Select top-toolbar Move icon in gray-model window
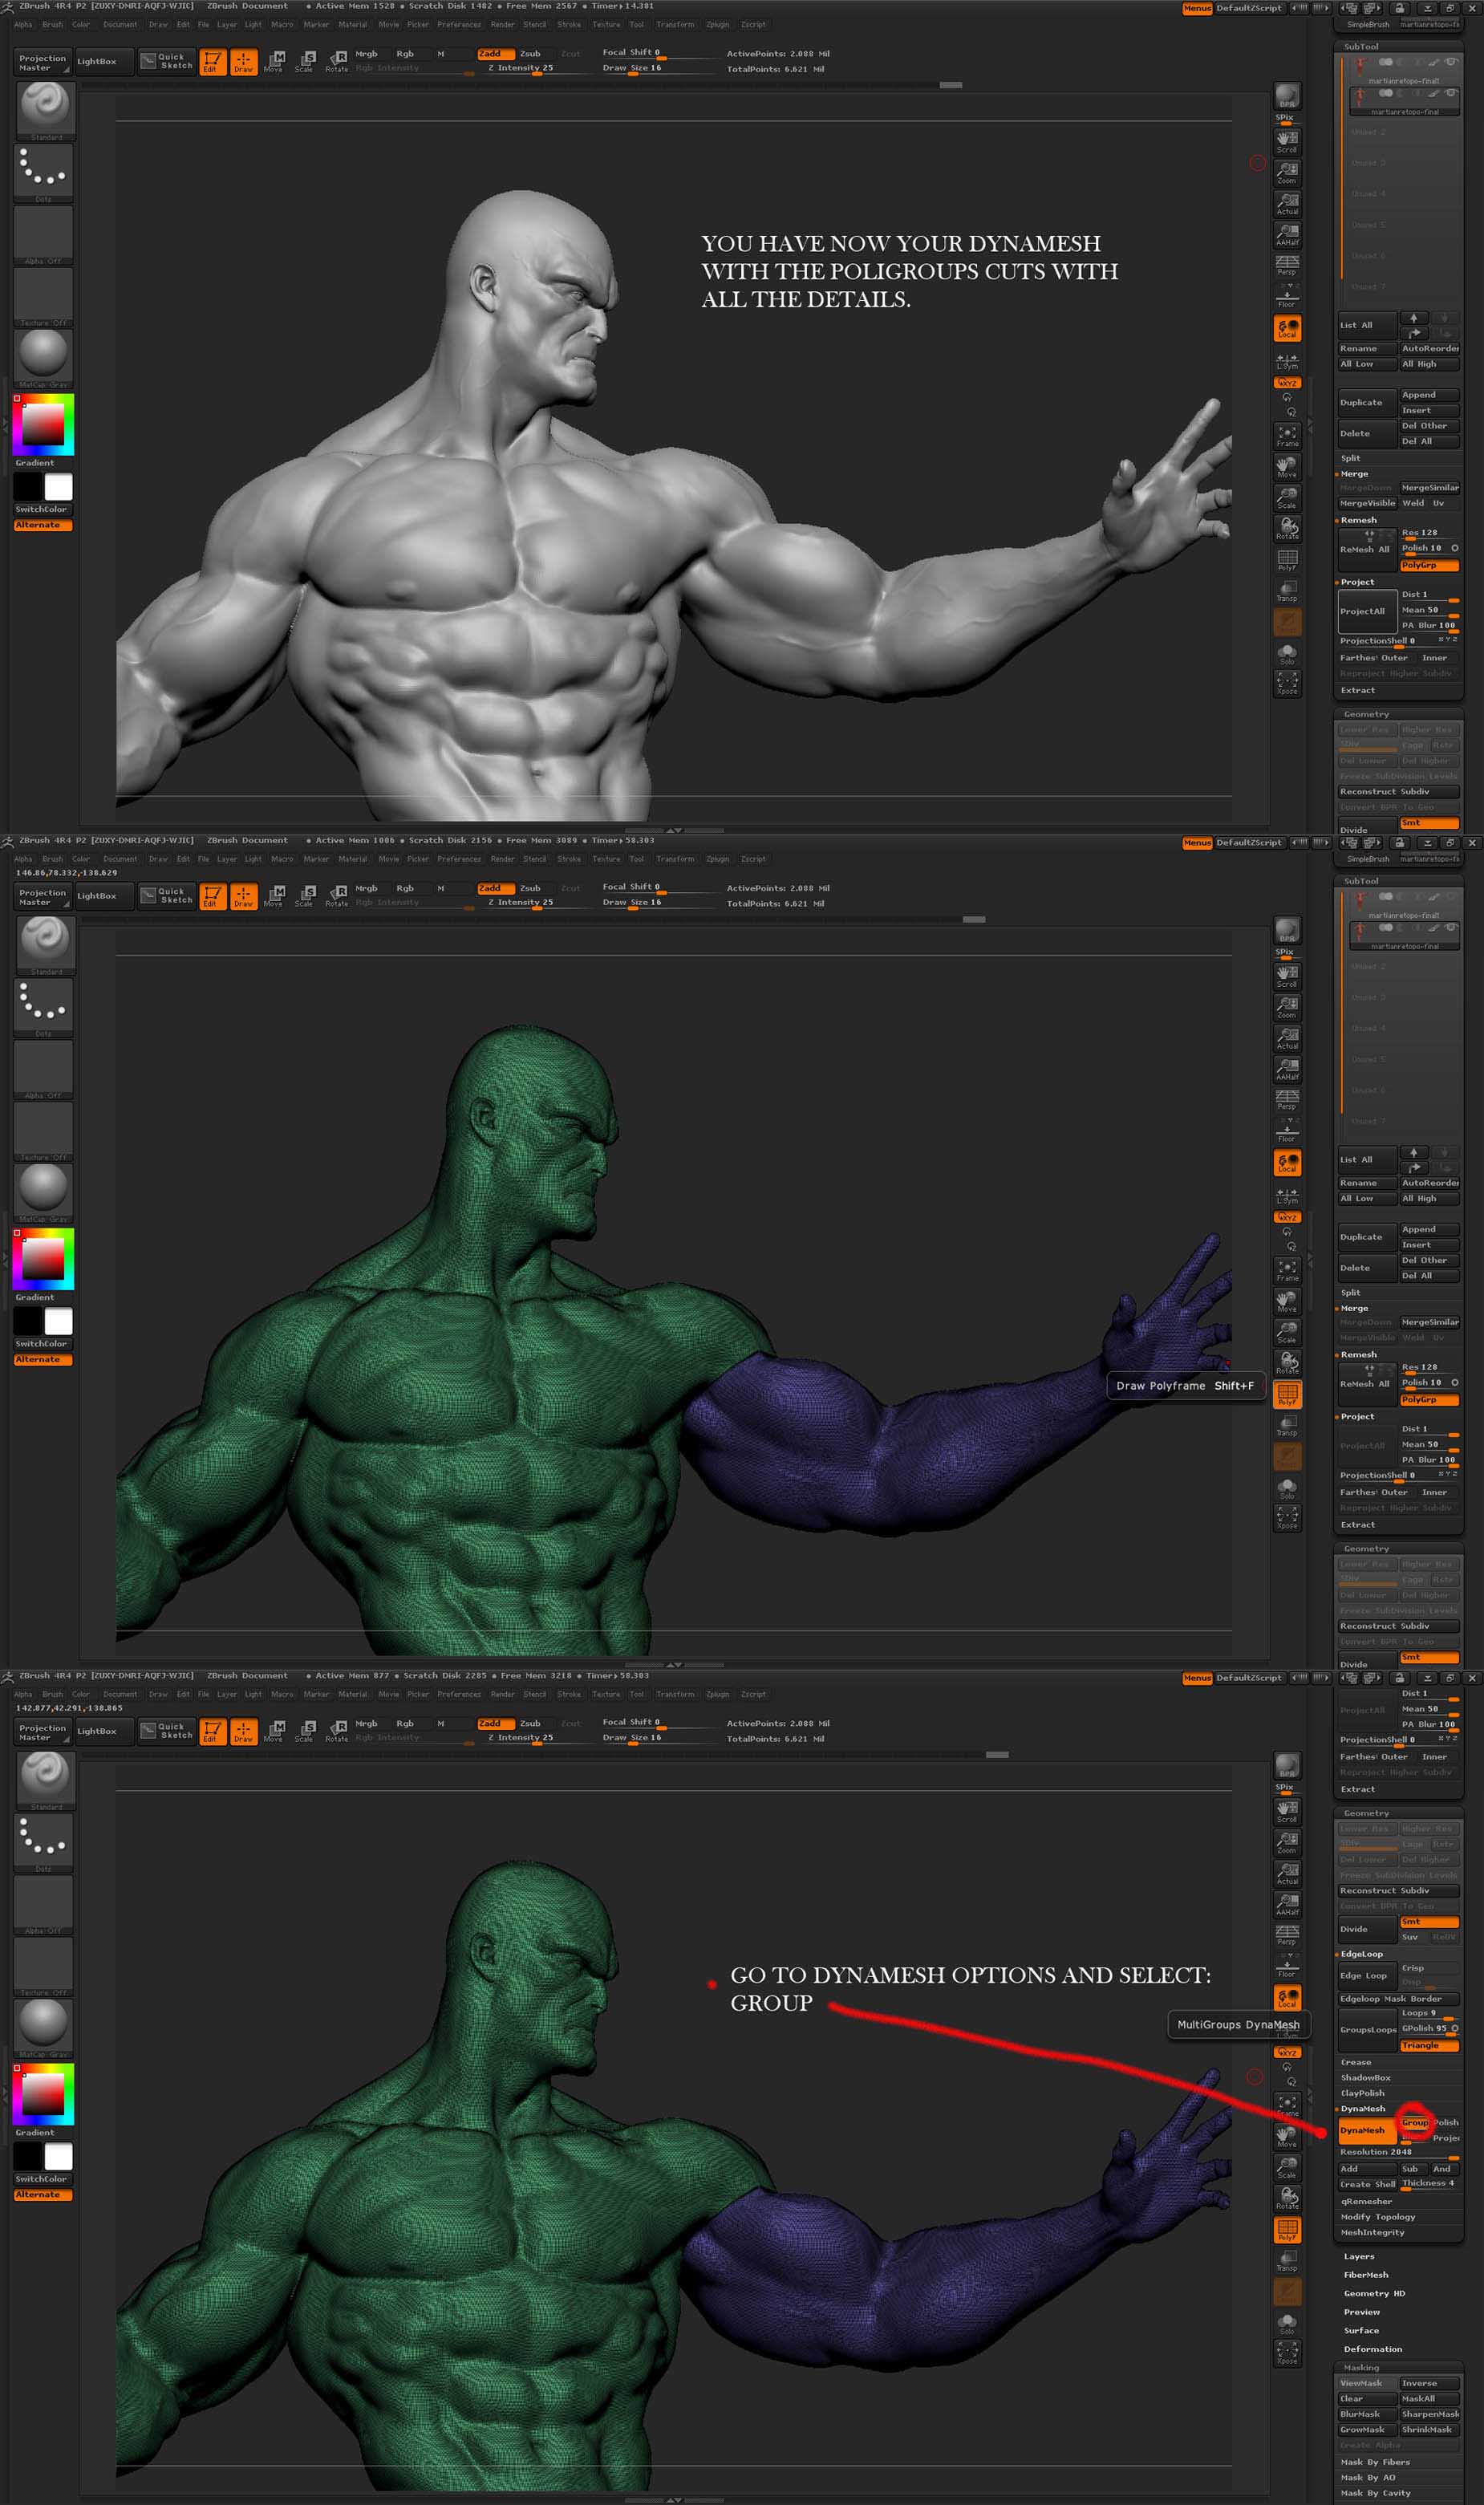Viewport: 1484px width, 2505px height. coord(274,62)
